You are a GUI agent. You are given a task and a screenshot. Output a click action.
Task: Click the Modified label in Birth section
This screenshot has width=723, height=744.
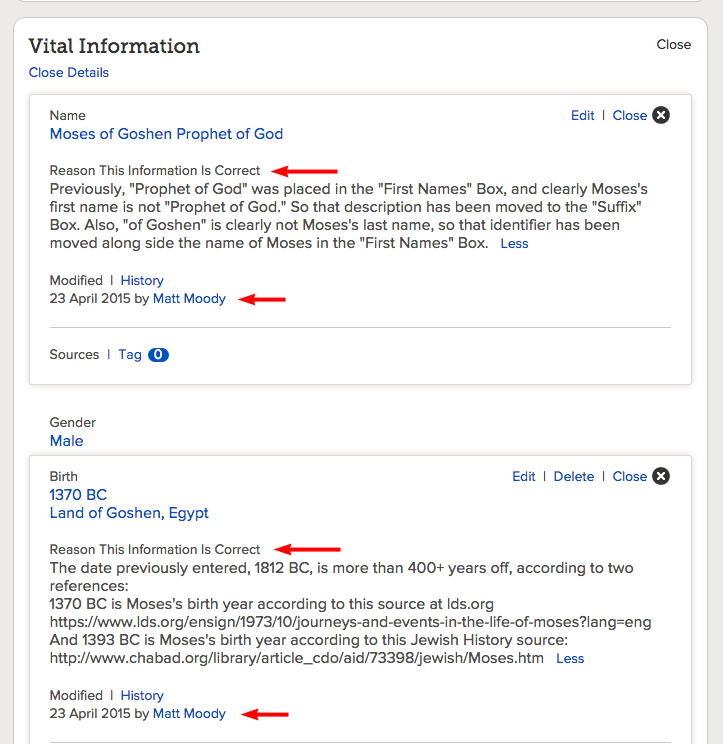[x=76, y=696]
